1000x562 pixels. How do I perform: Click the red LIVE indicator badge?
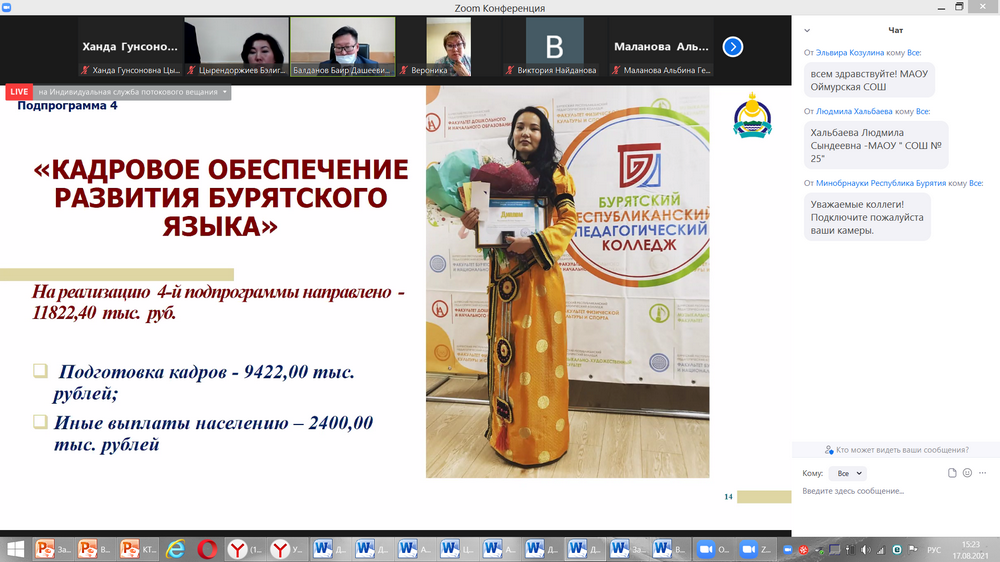[x=18, y=92]
